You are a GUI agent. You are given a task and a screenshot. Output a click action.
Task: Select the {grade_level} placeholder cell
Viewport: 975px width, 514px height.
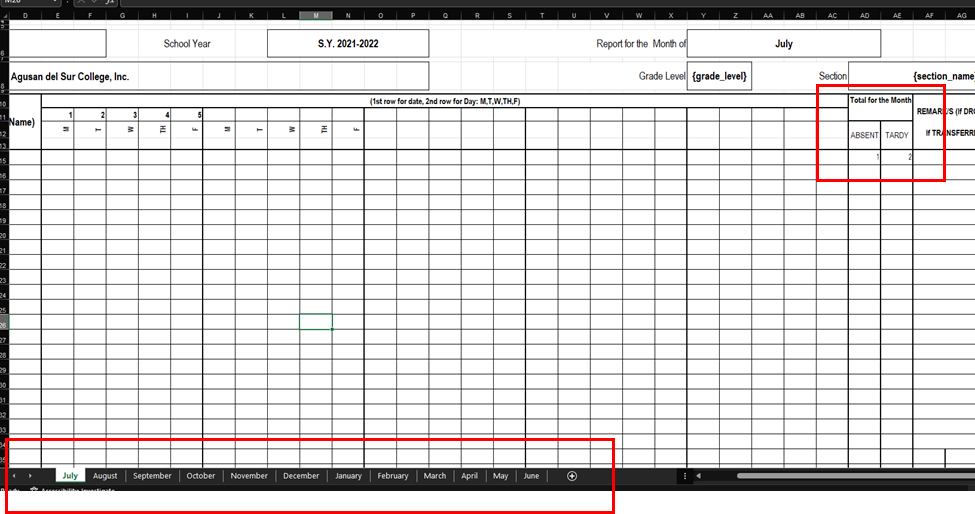point(719,76)
